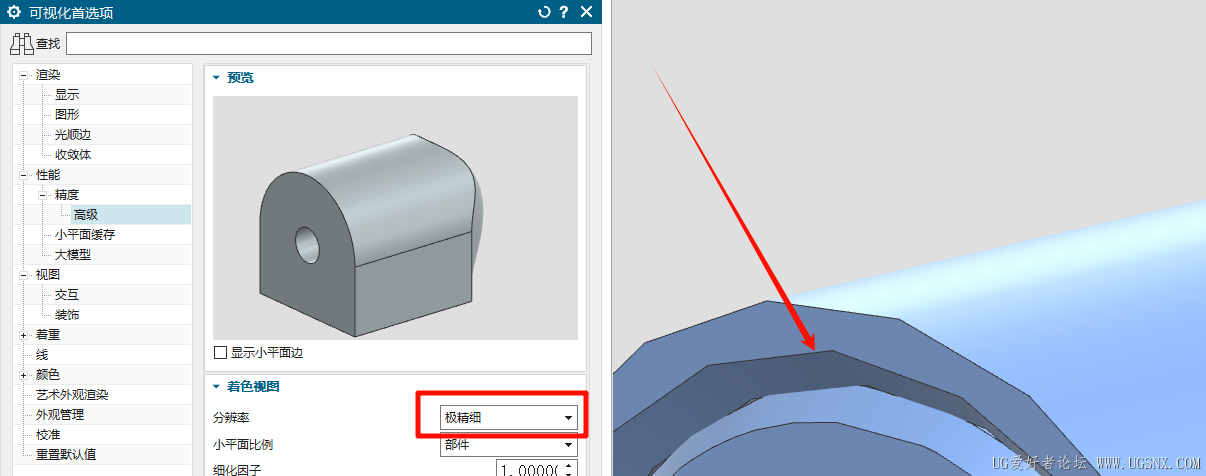Collapse the 预览 section

[215, 77]
